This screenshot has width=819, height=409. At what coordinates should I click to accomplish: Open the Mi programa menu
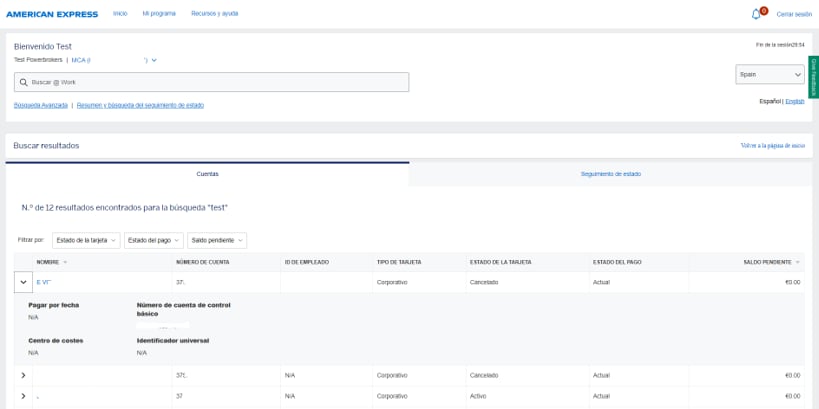[x=159, y=14]
